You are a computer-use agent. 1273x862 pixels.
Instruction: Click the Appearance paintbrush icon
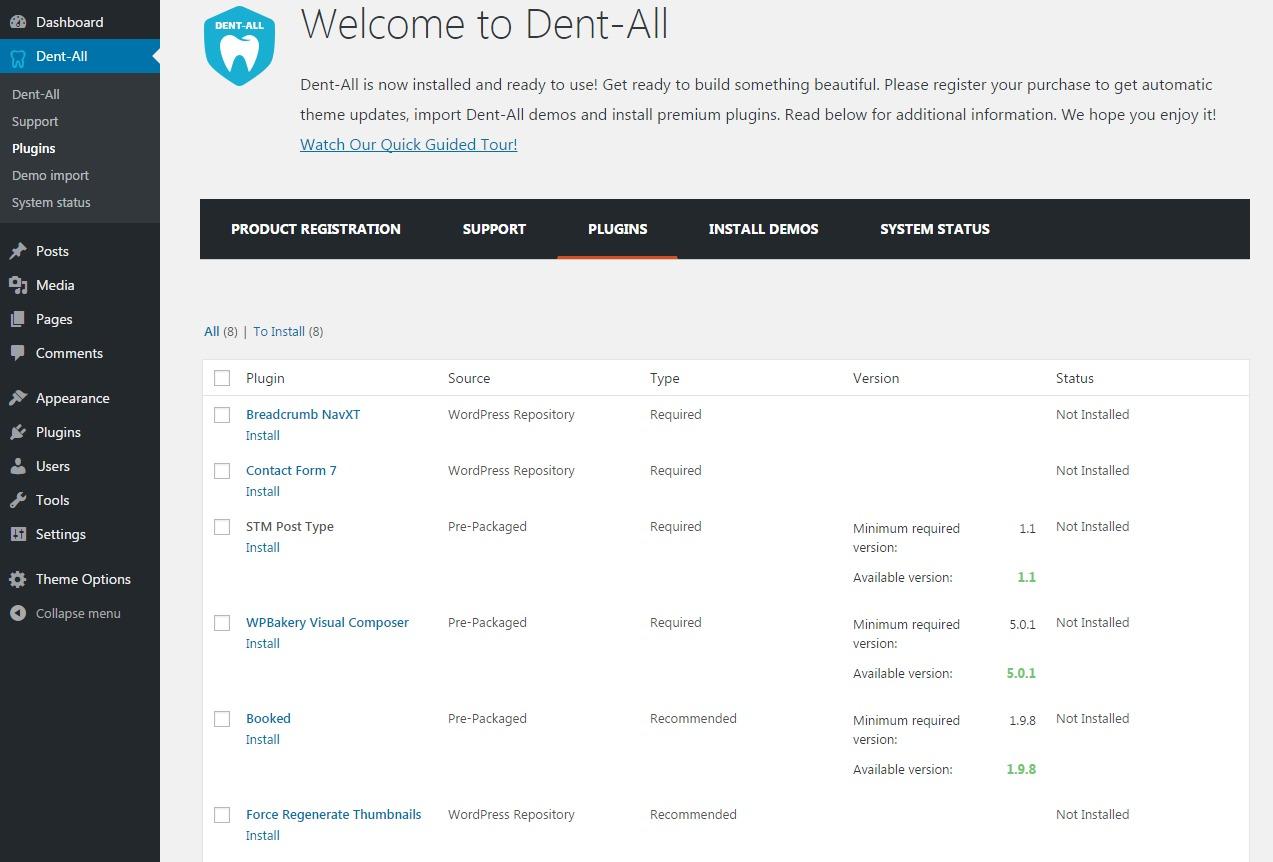[x=18, y=398]
